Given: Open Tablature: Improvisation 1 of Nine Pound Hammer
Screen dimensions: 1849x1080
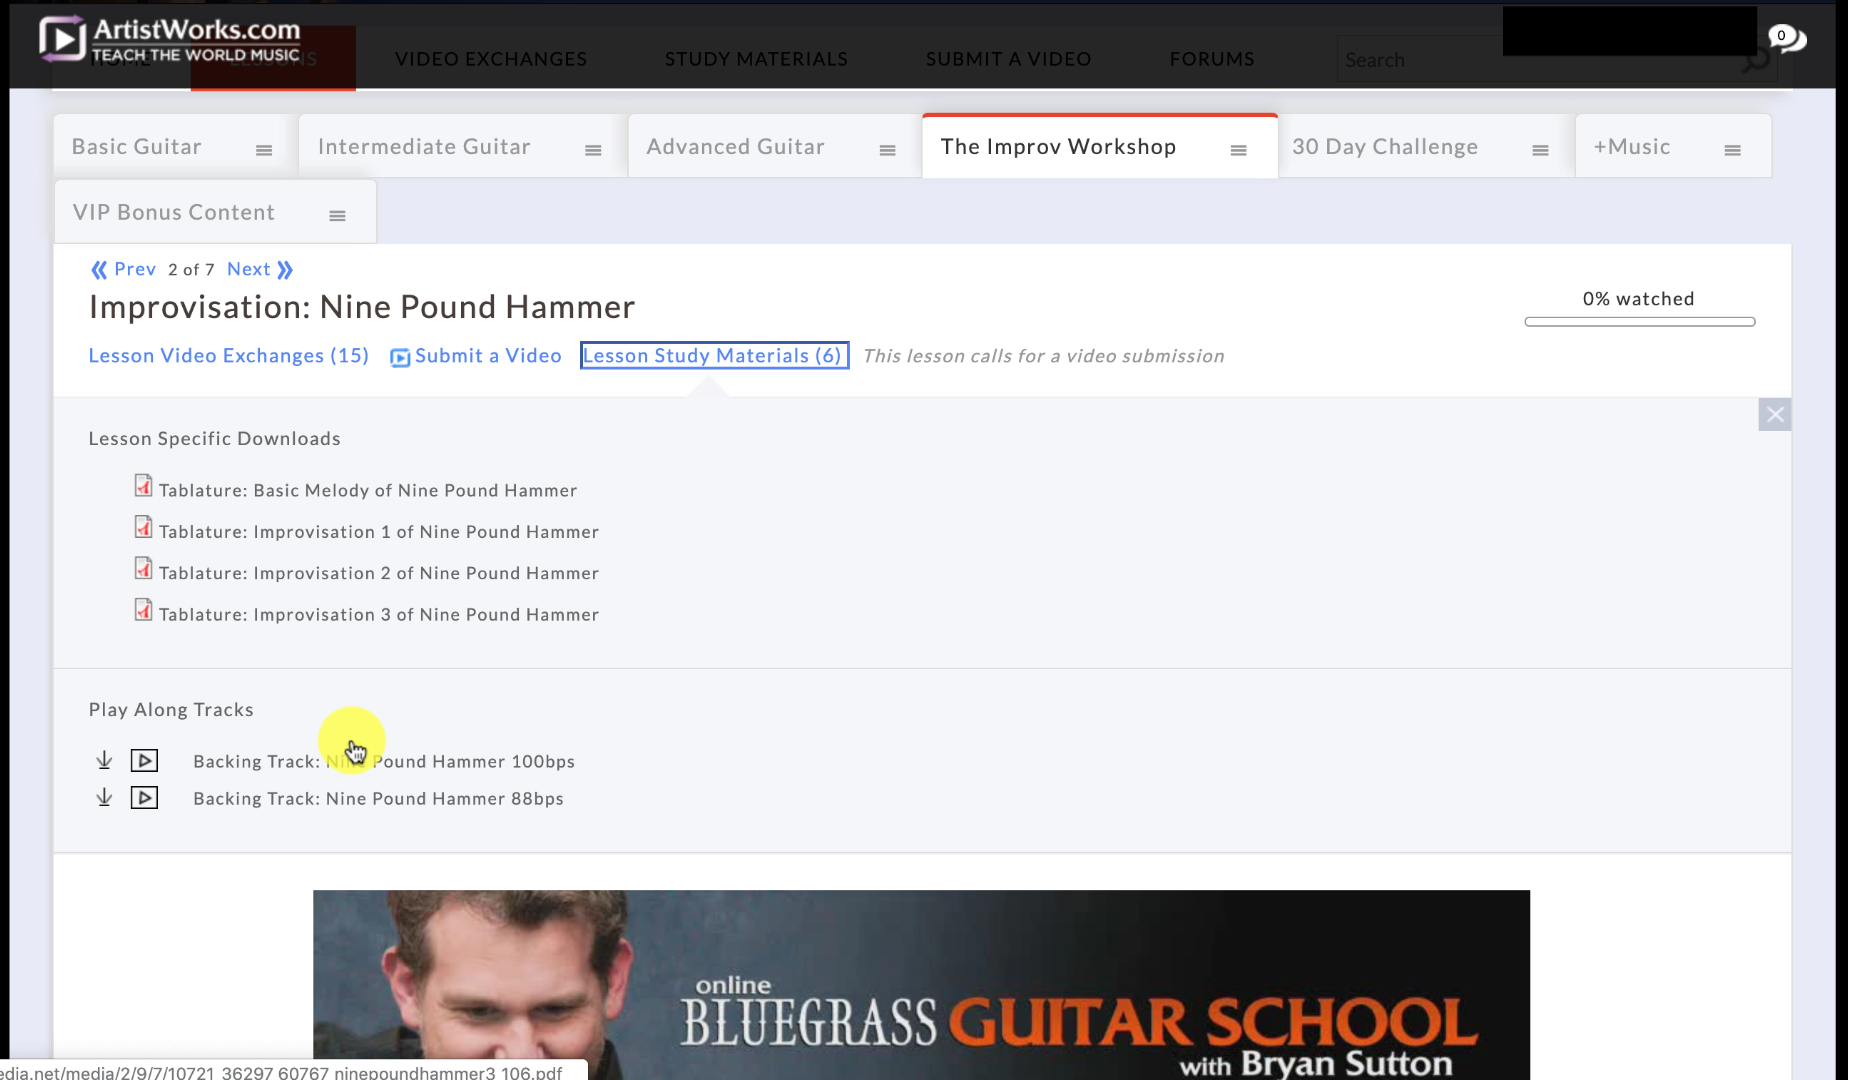Looking at the screenshot, I should [379, 532].
